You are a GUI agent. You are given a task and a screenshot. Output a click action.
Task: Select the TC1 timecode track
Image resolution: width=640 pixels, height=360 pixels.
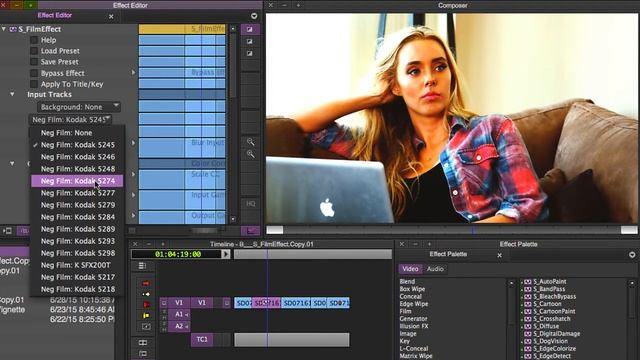[x=202, y=339]
